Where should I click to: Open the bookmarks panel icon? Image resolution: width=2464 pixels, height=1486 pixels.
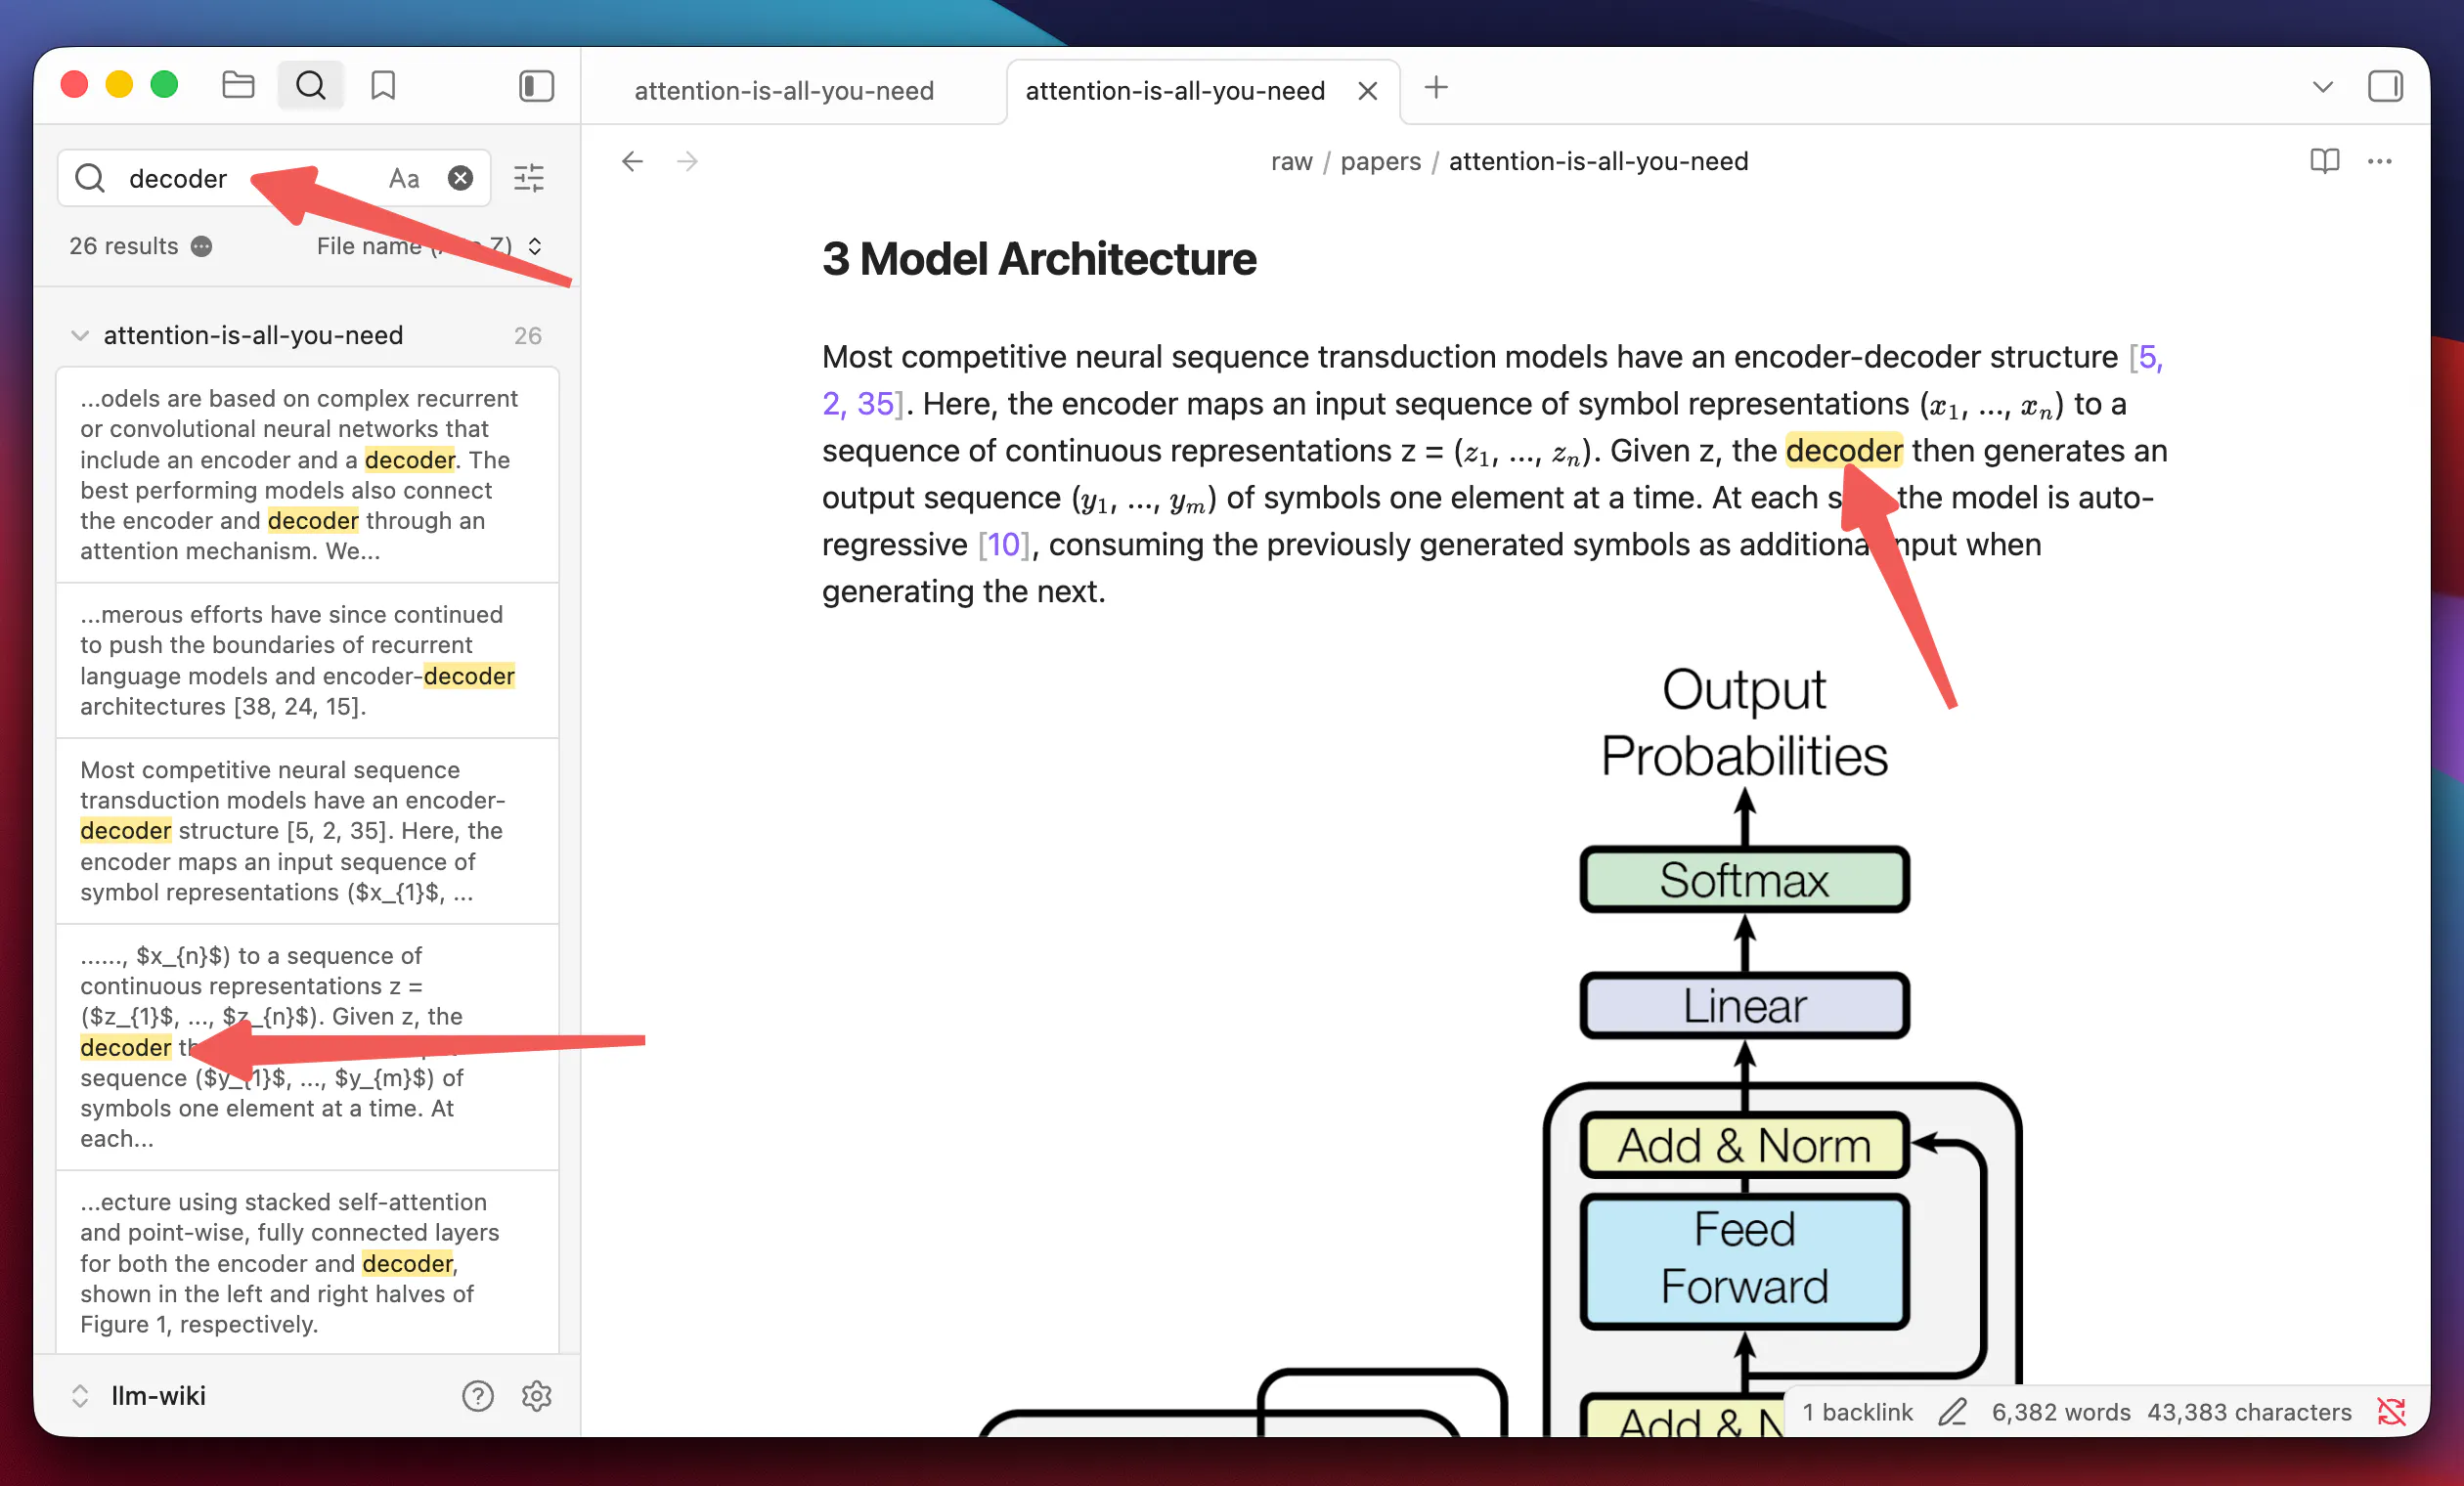tap(383, 86)
